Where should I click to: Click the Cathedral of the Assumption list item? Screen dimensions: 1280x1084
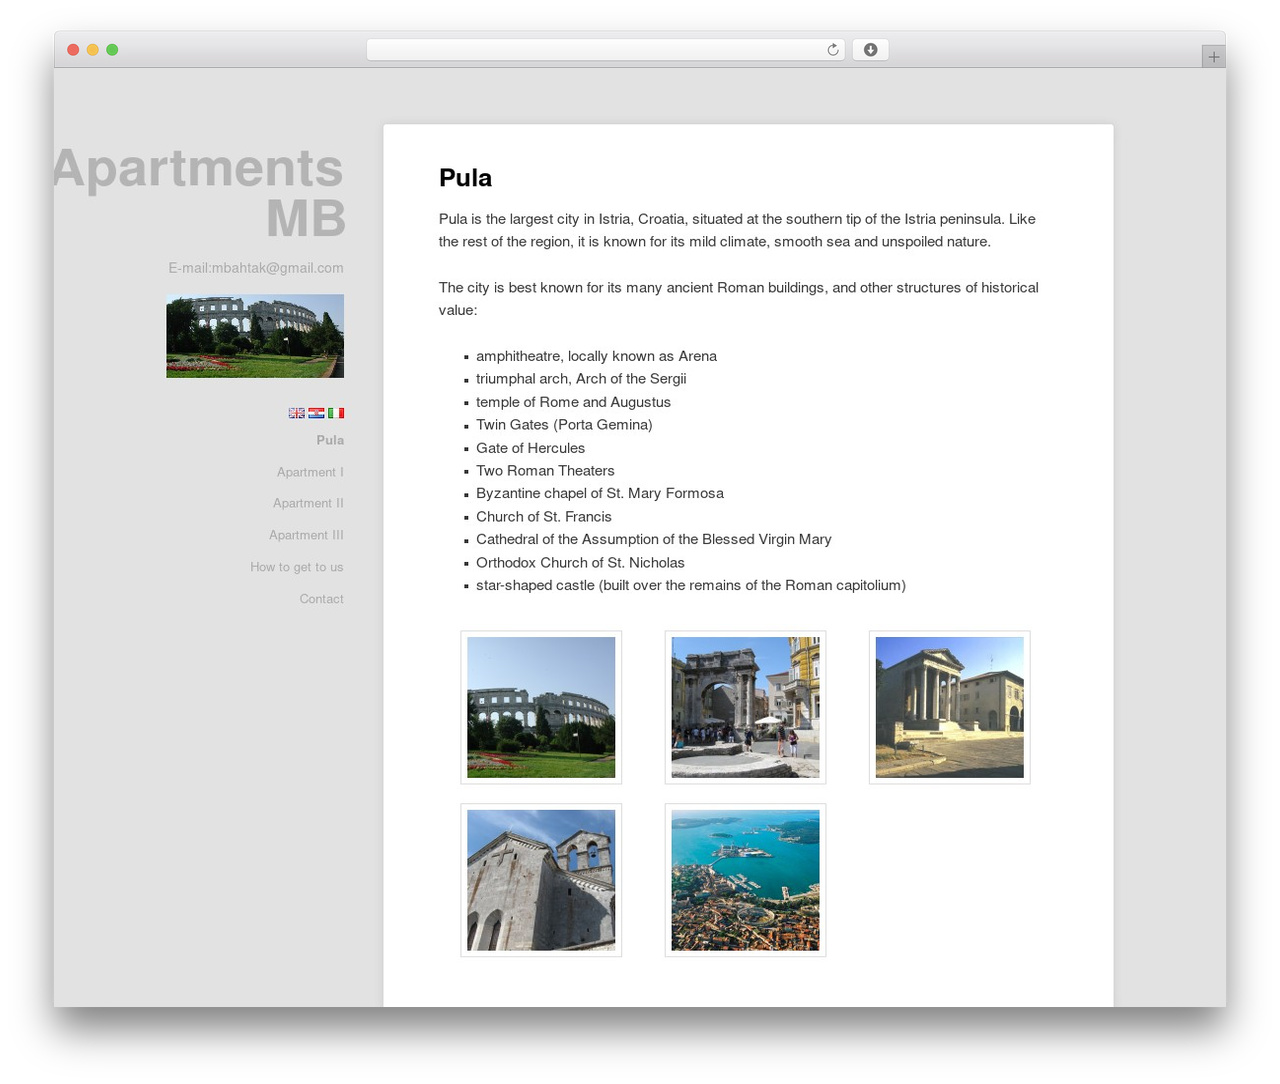click(654, 540)
